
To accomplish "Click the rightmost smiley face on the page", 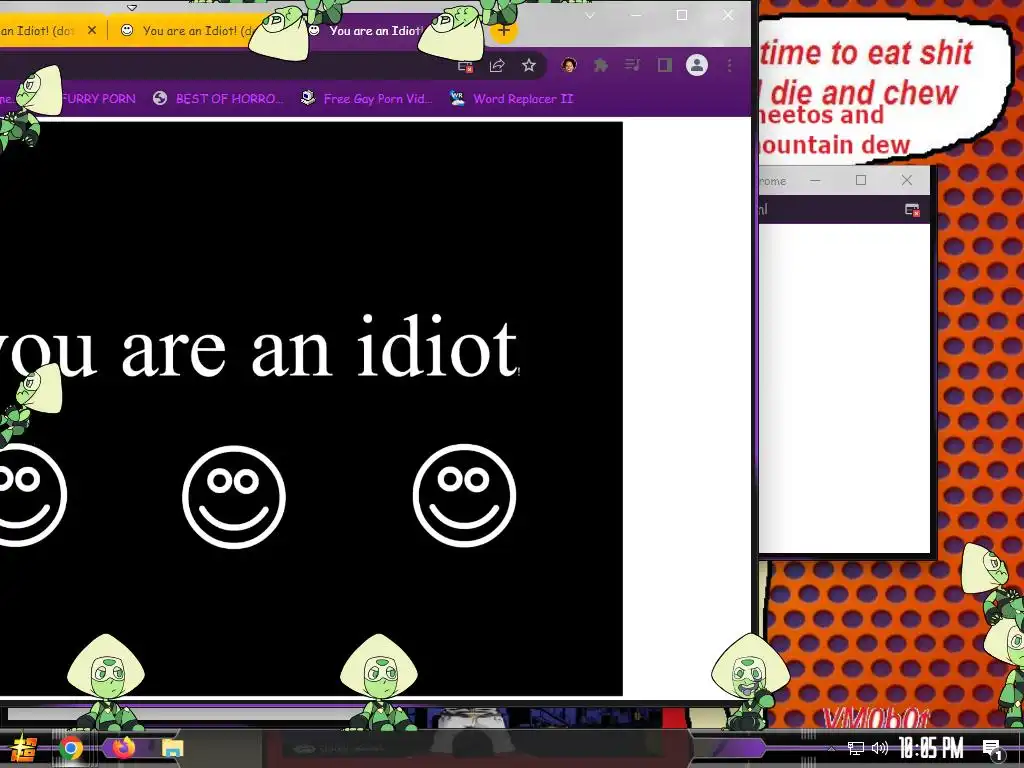I will pos(464,495).
